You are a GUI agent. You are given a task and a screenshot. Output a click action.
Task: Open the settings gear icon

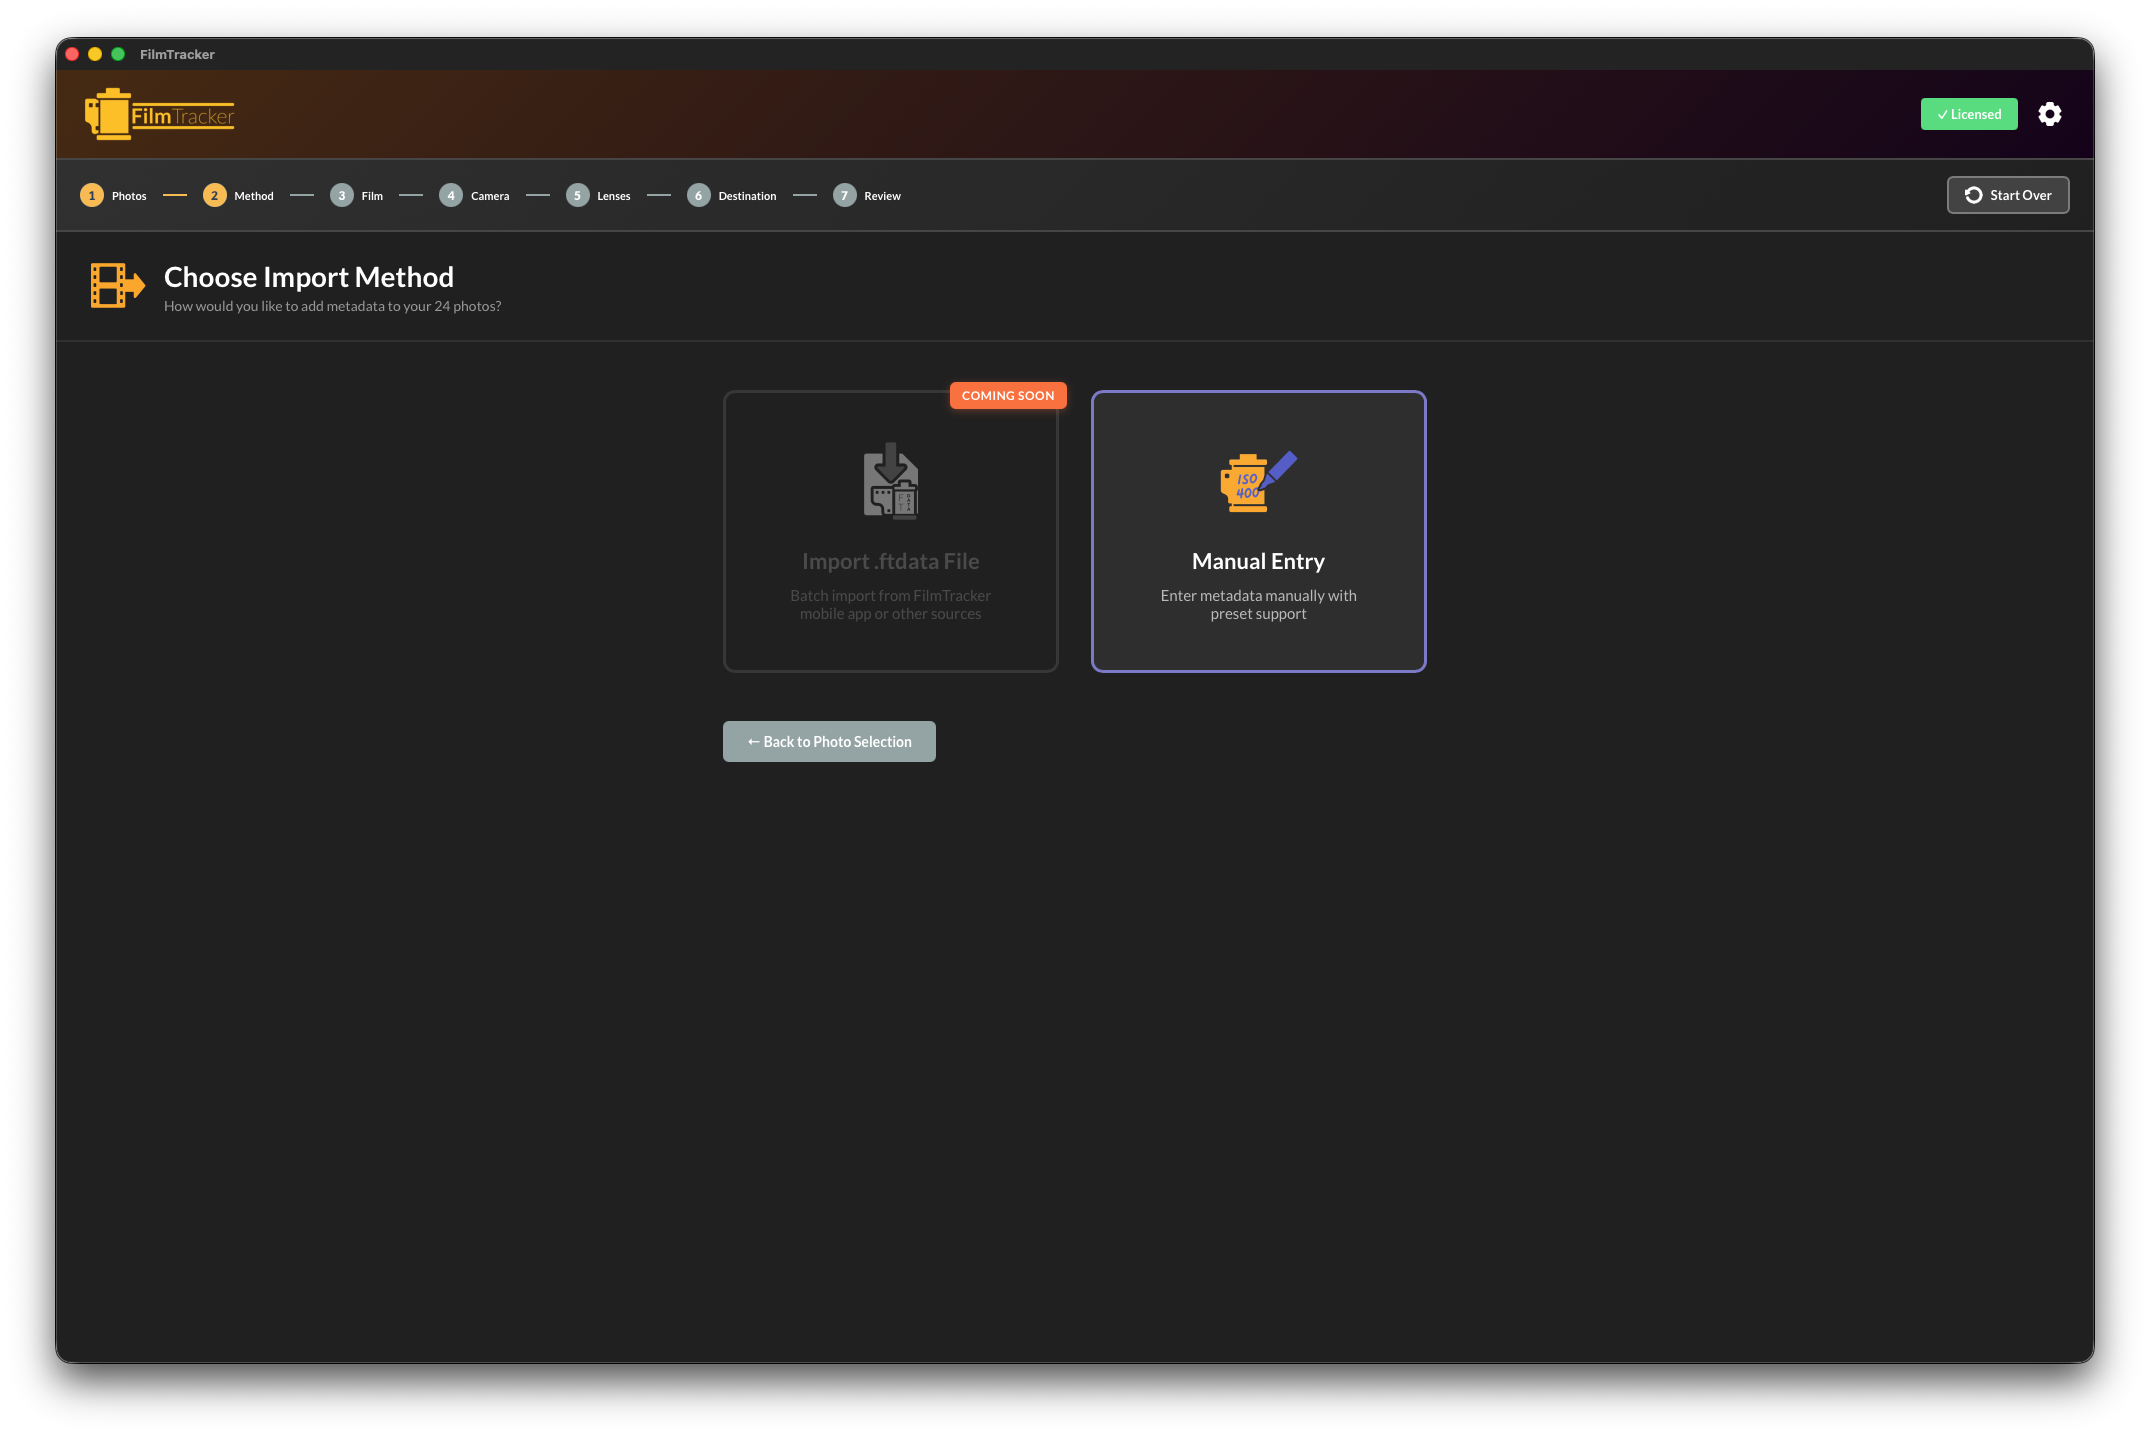[2049, 114]
